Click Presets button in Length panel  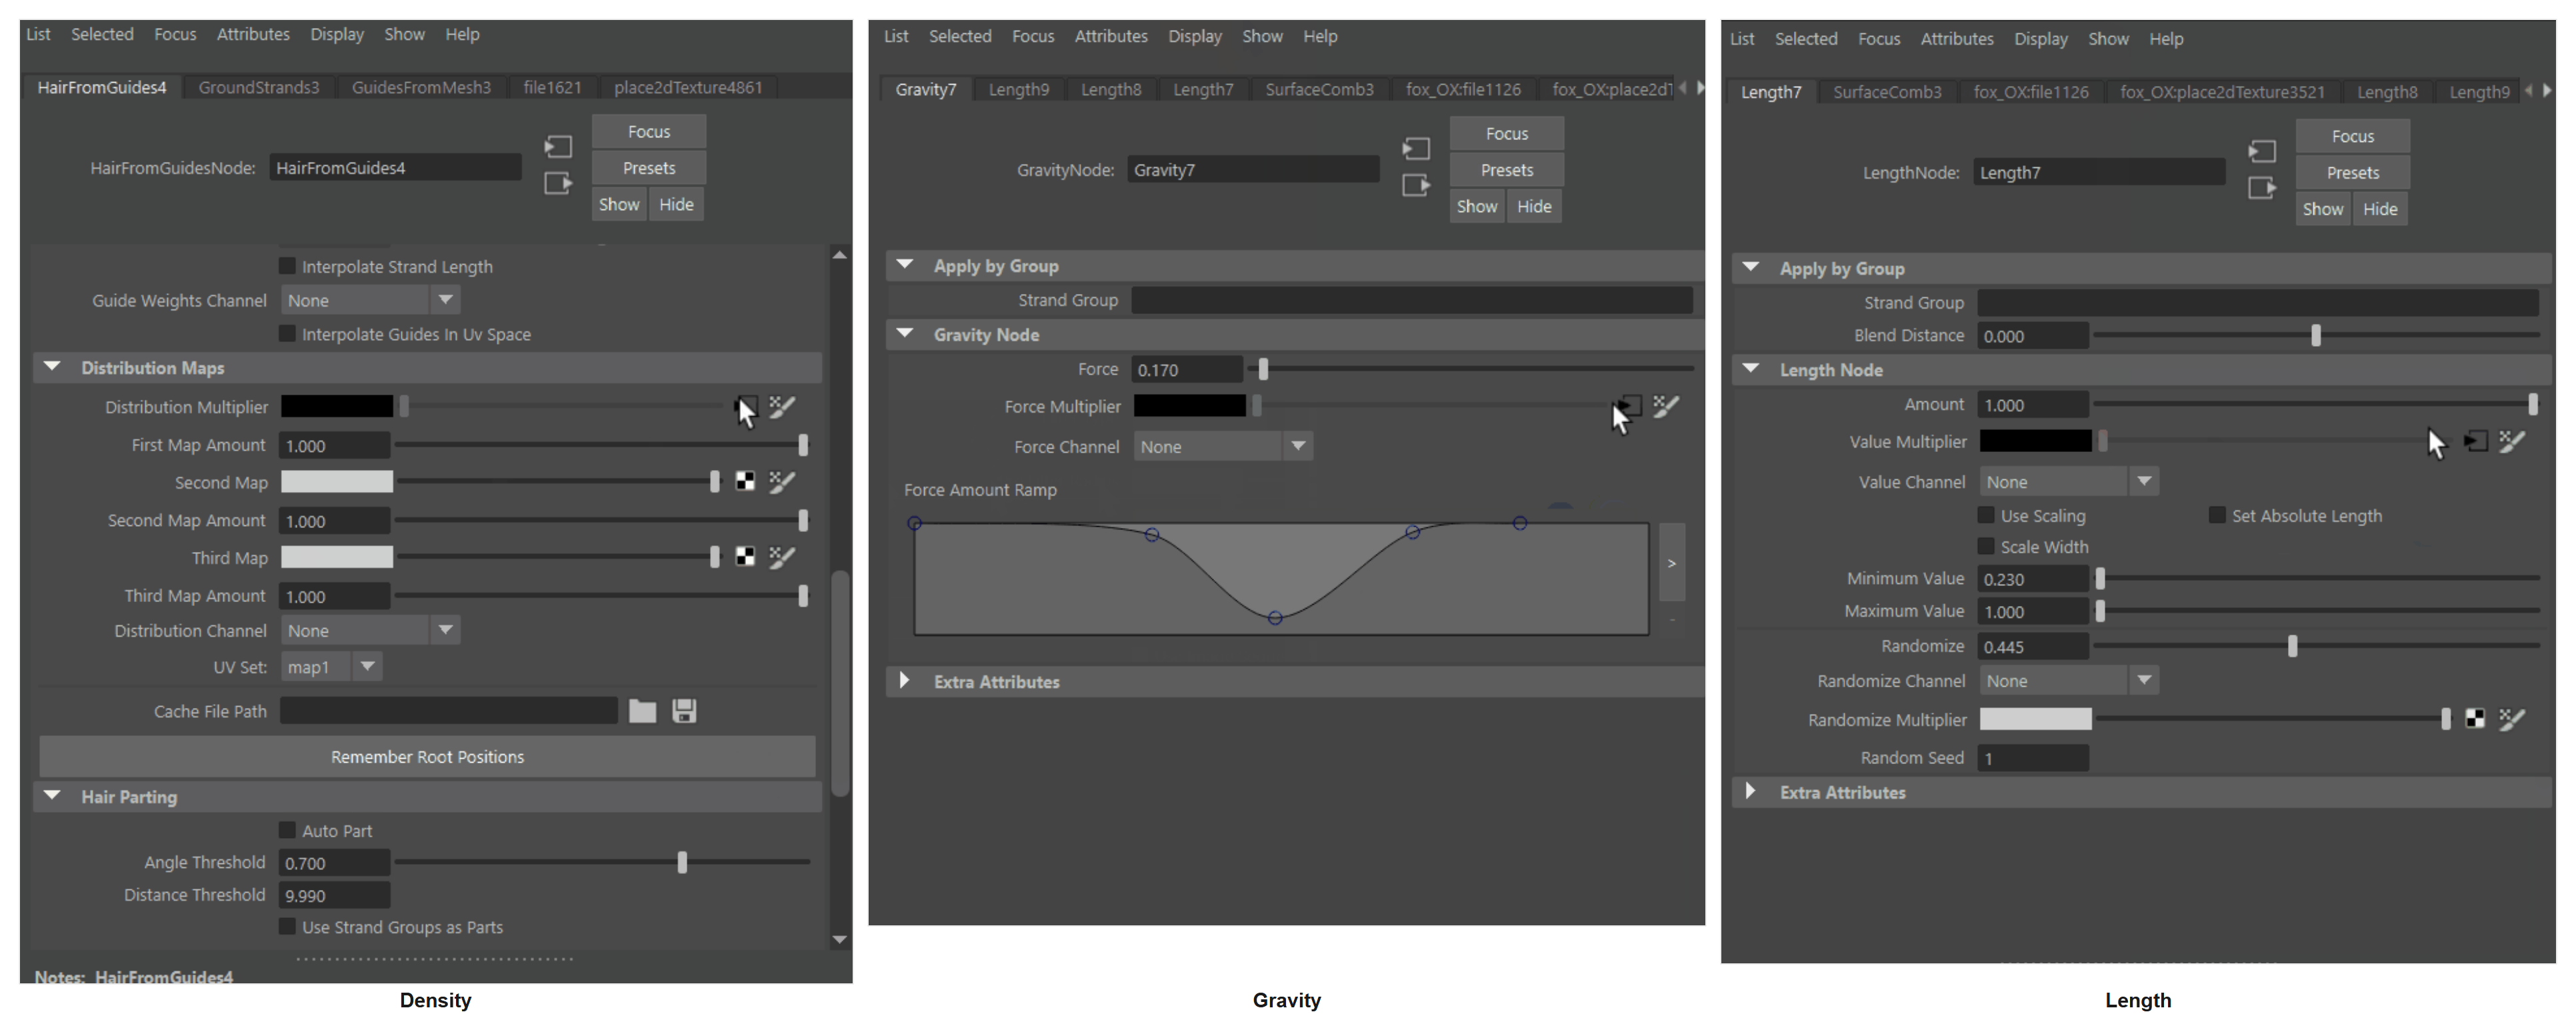(x=2353, y=173)
